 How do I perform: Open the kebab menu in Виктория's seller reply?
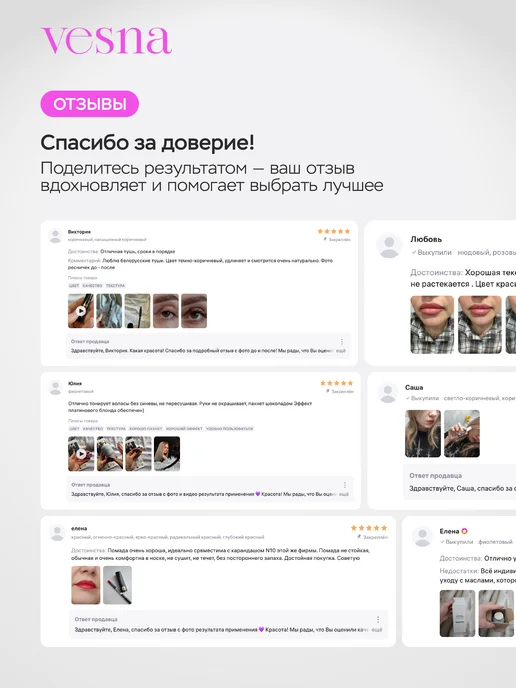(x=342, y=341)
